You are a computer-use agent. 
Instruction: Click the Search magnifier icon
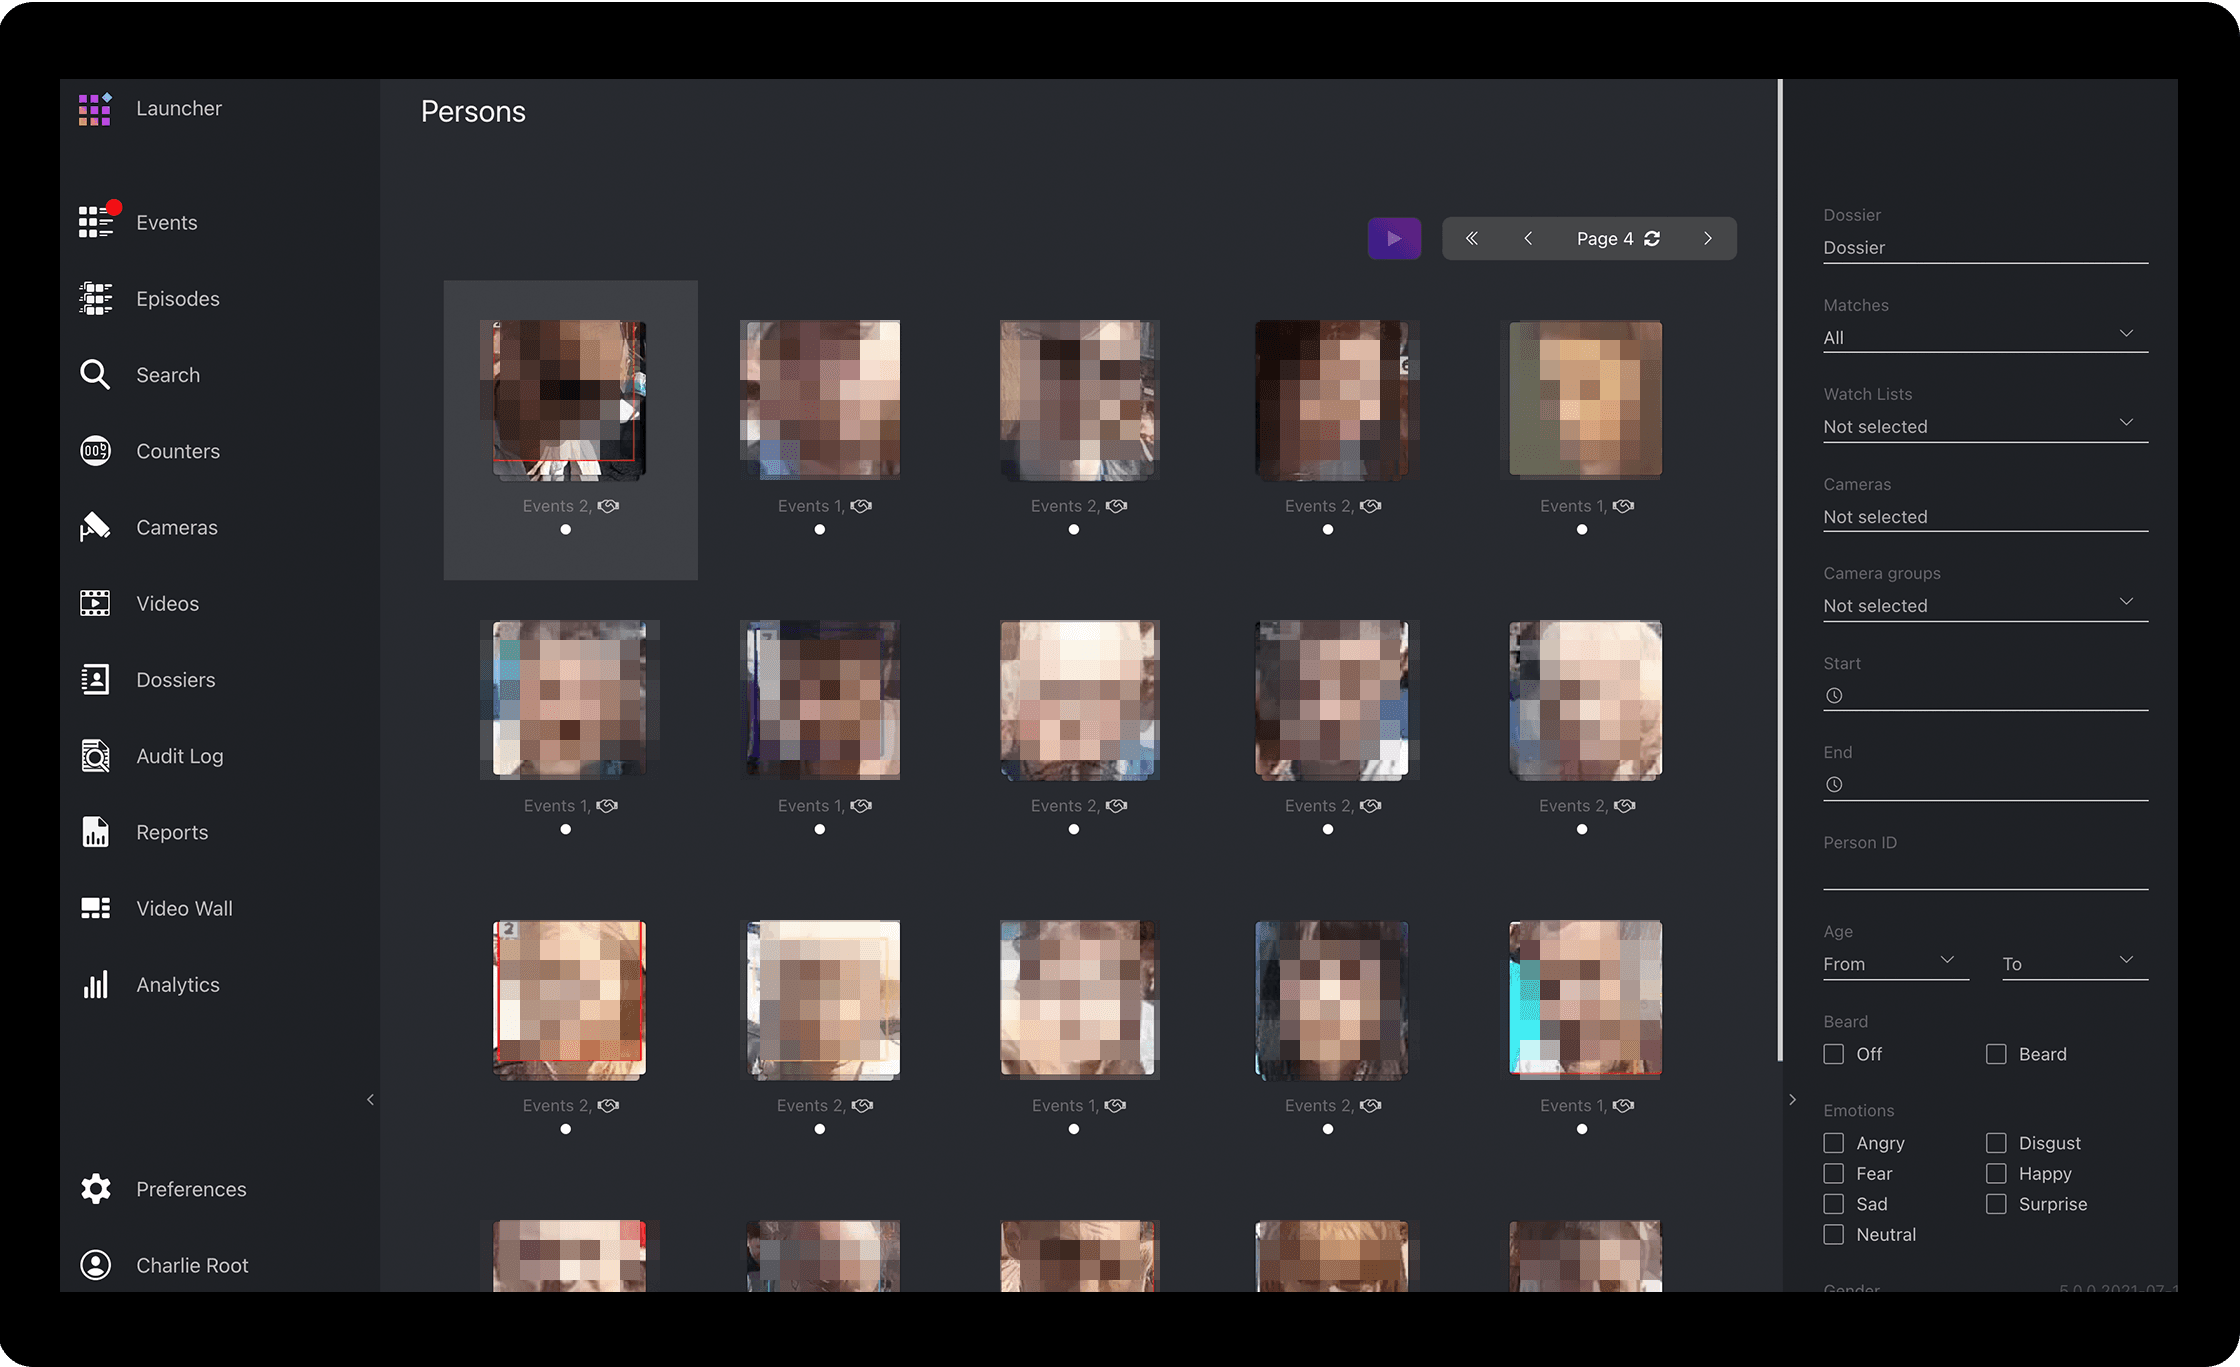pos(95,374)
